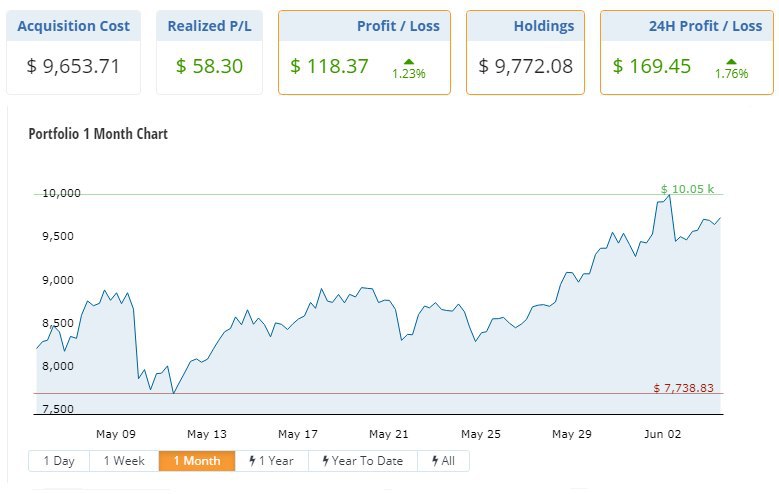Click green up arrow above 1.76% change

click(x=731, y=61)
